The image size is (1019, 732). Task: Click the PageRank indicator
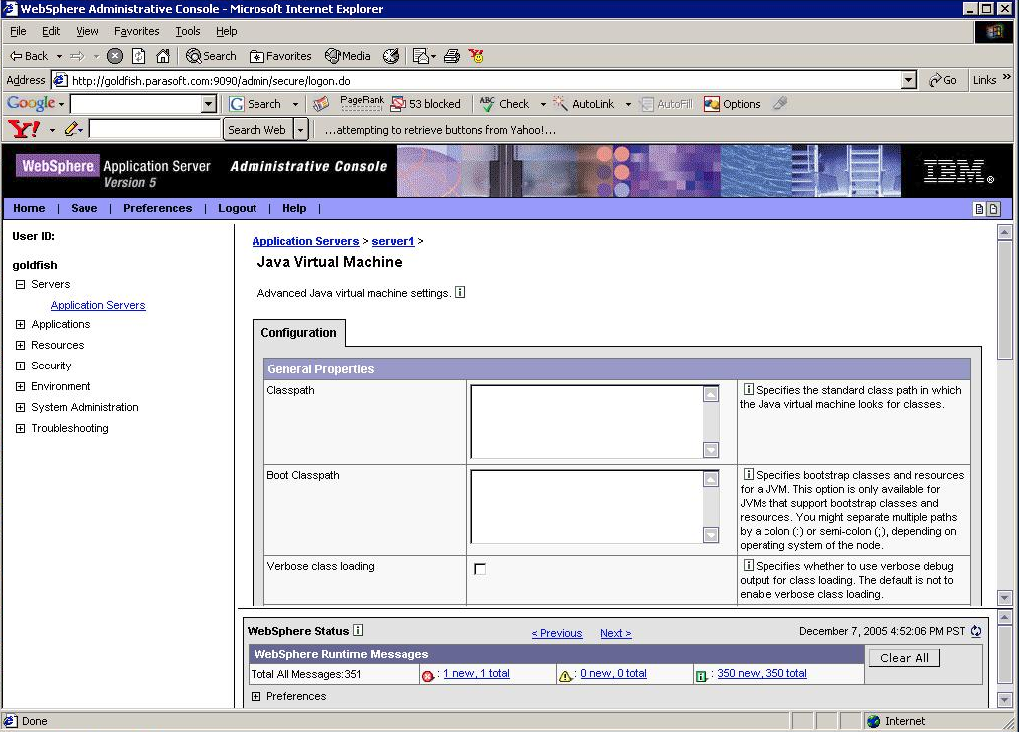tap(361, 103)
